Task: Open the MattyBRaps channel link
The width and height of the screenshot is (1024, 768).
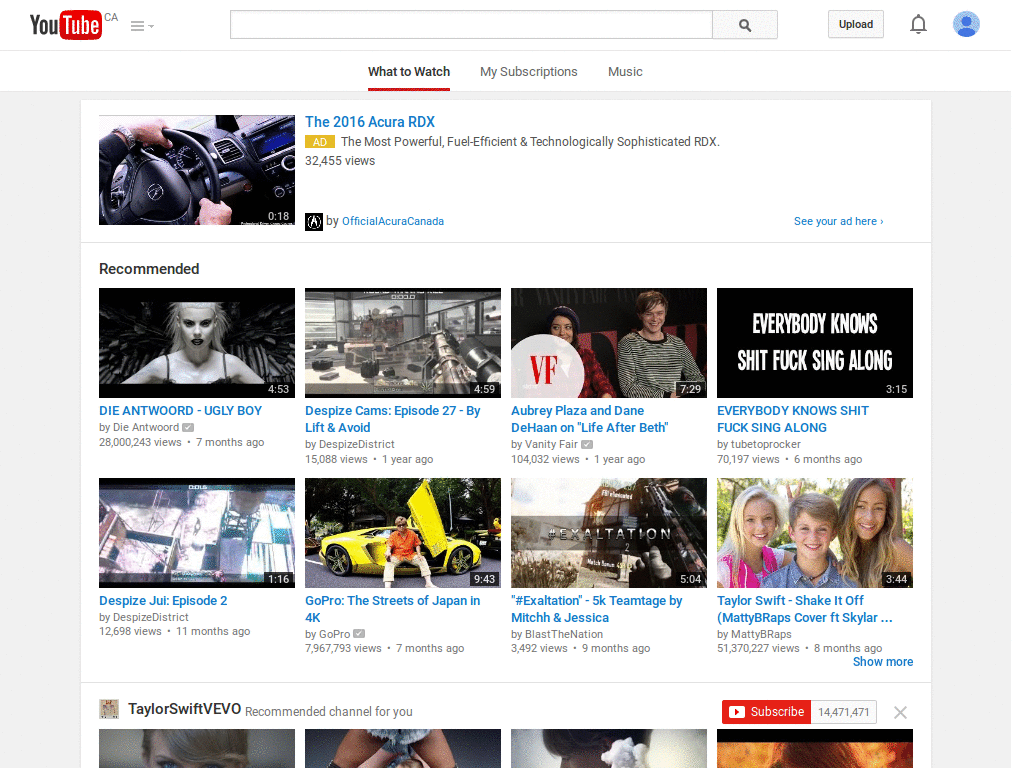Action: click(x=761, y=634)
